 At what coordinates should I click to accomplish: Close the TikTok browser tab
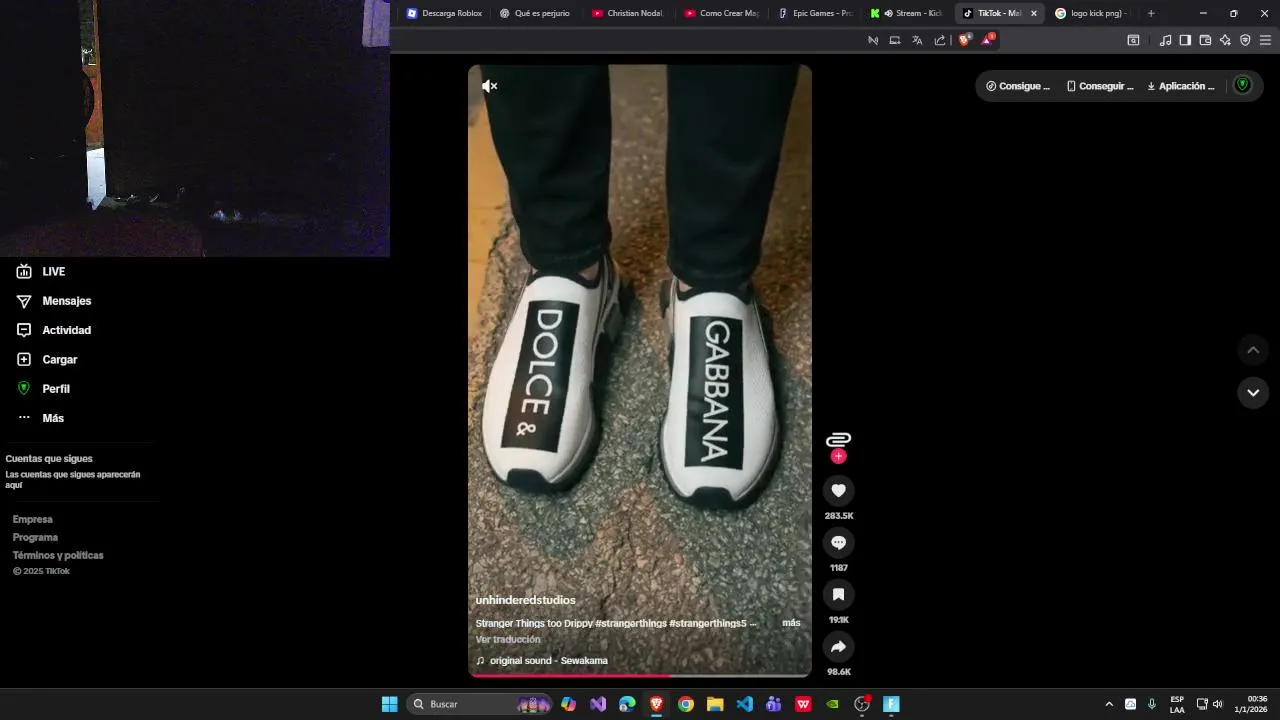pyautogui.click(x=1034, y=13)
